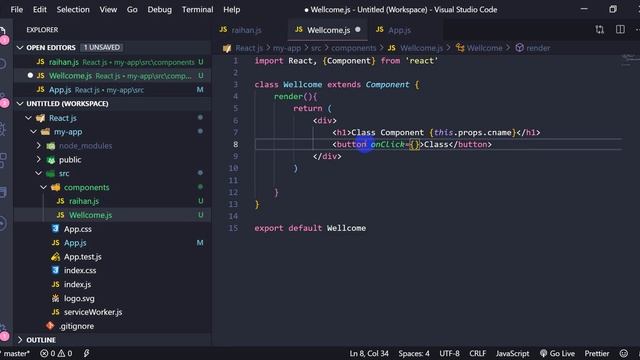Screen dimensions: 640x360
Task: Select App.js in Open Editors list
Action: (x=112, y=90)
